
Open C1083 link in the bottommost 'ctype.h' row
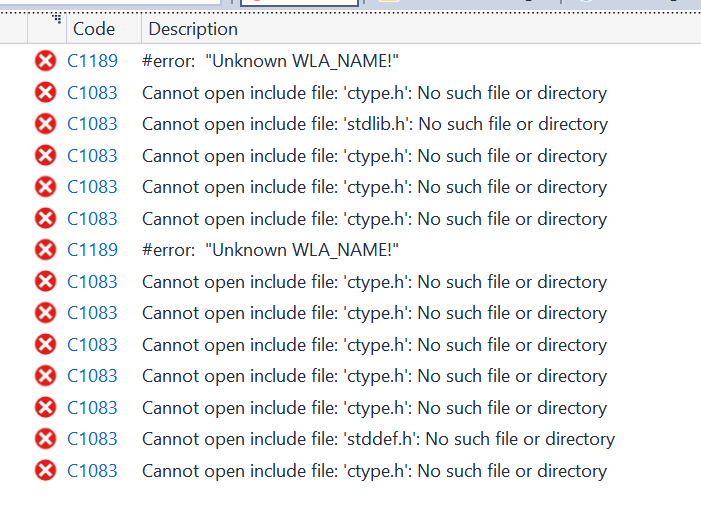click(x=92, y=470)
